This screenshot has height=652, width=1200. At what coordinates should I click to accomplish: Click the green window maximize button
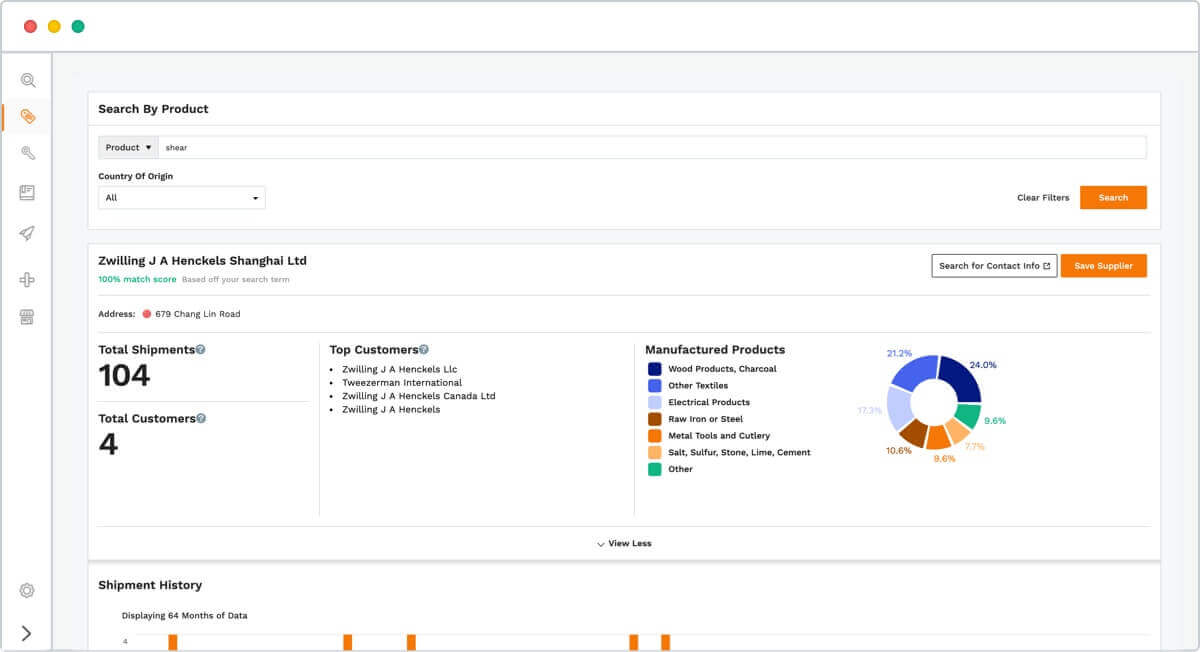pyautogui.click(x=78, y=26)
